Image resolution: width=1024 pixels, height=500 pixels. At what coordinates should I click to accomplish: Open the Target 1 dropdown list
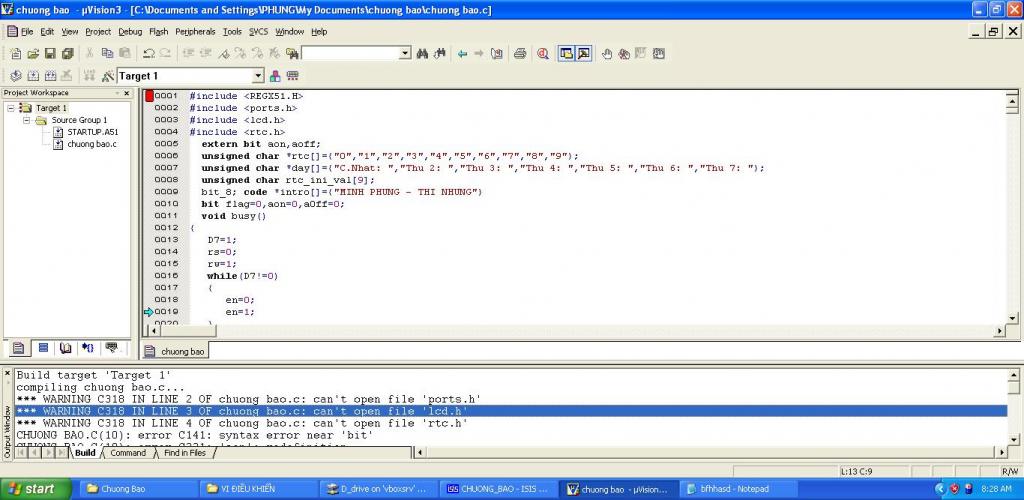(x=257, y=76)
